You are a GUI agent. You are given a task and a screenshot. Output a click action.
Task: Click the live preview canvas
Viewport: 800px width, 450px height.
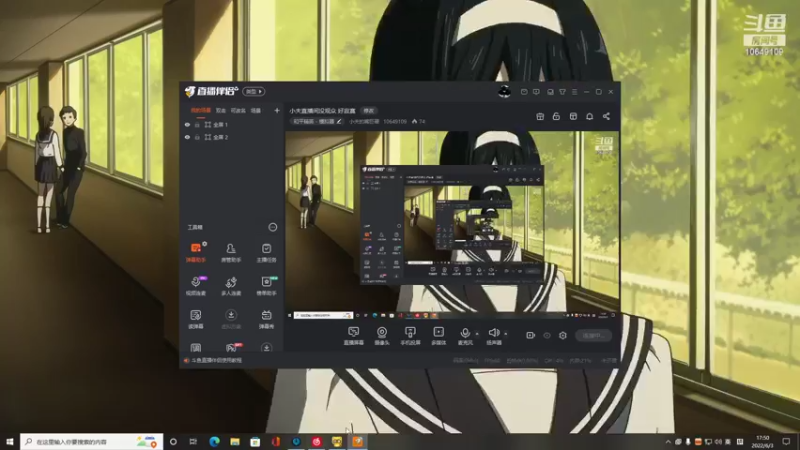pos(452,226)
